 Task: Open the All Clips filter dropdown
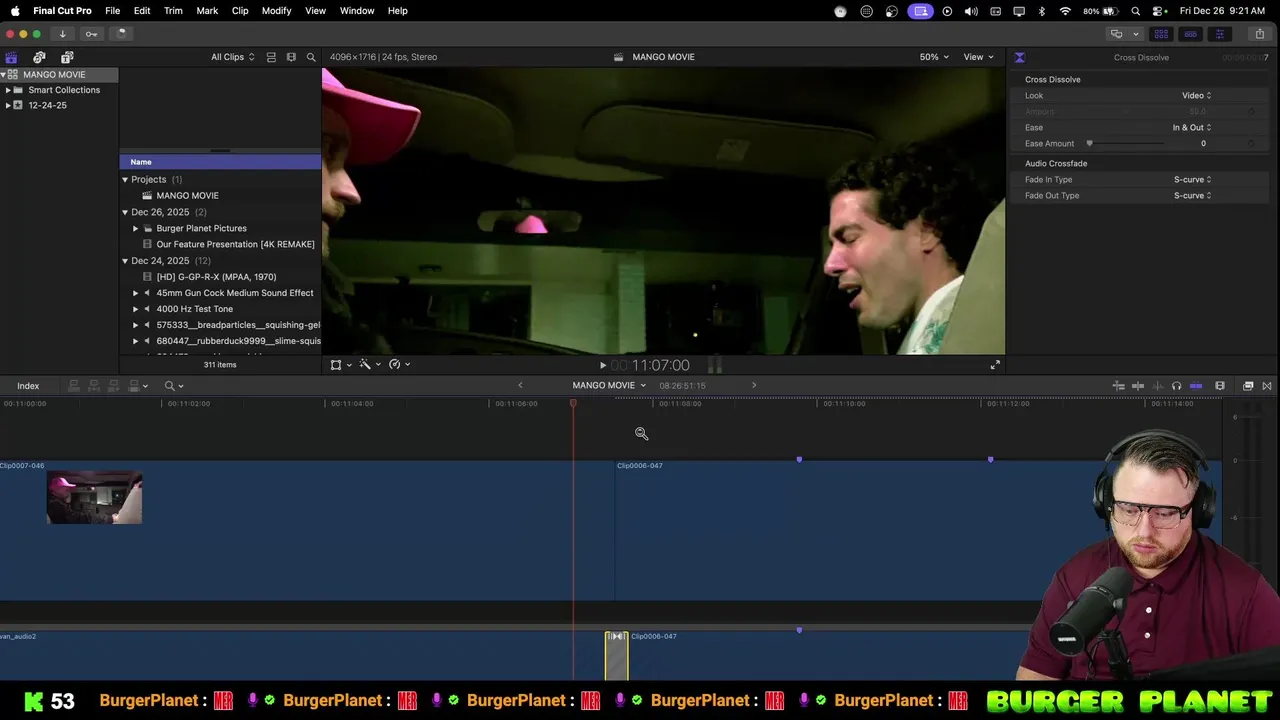coord(232,57)
